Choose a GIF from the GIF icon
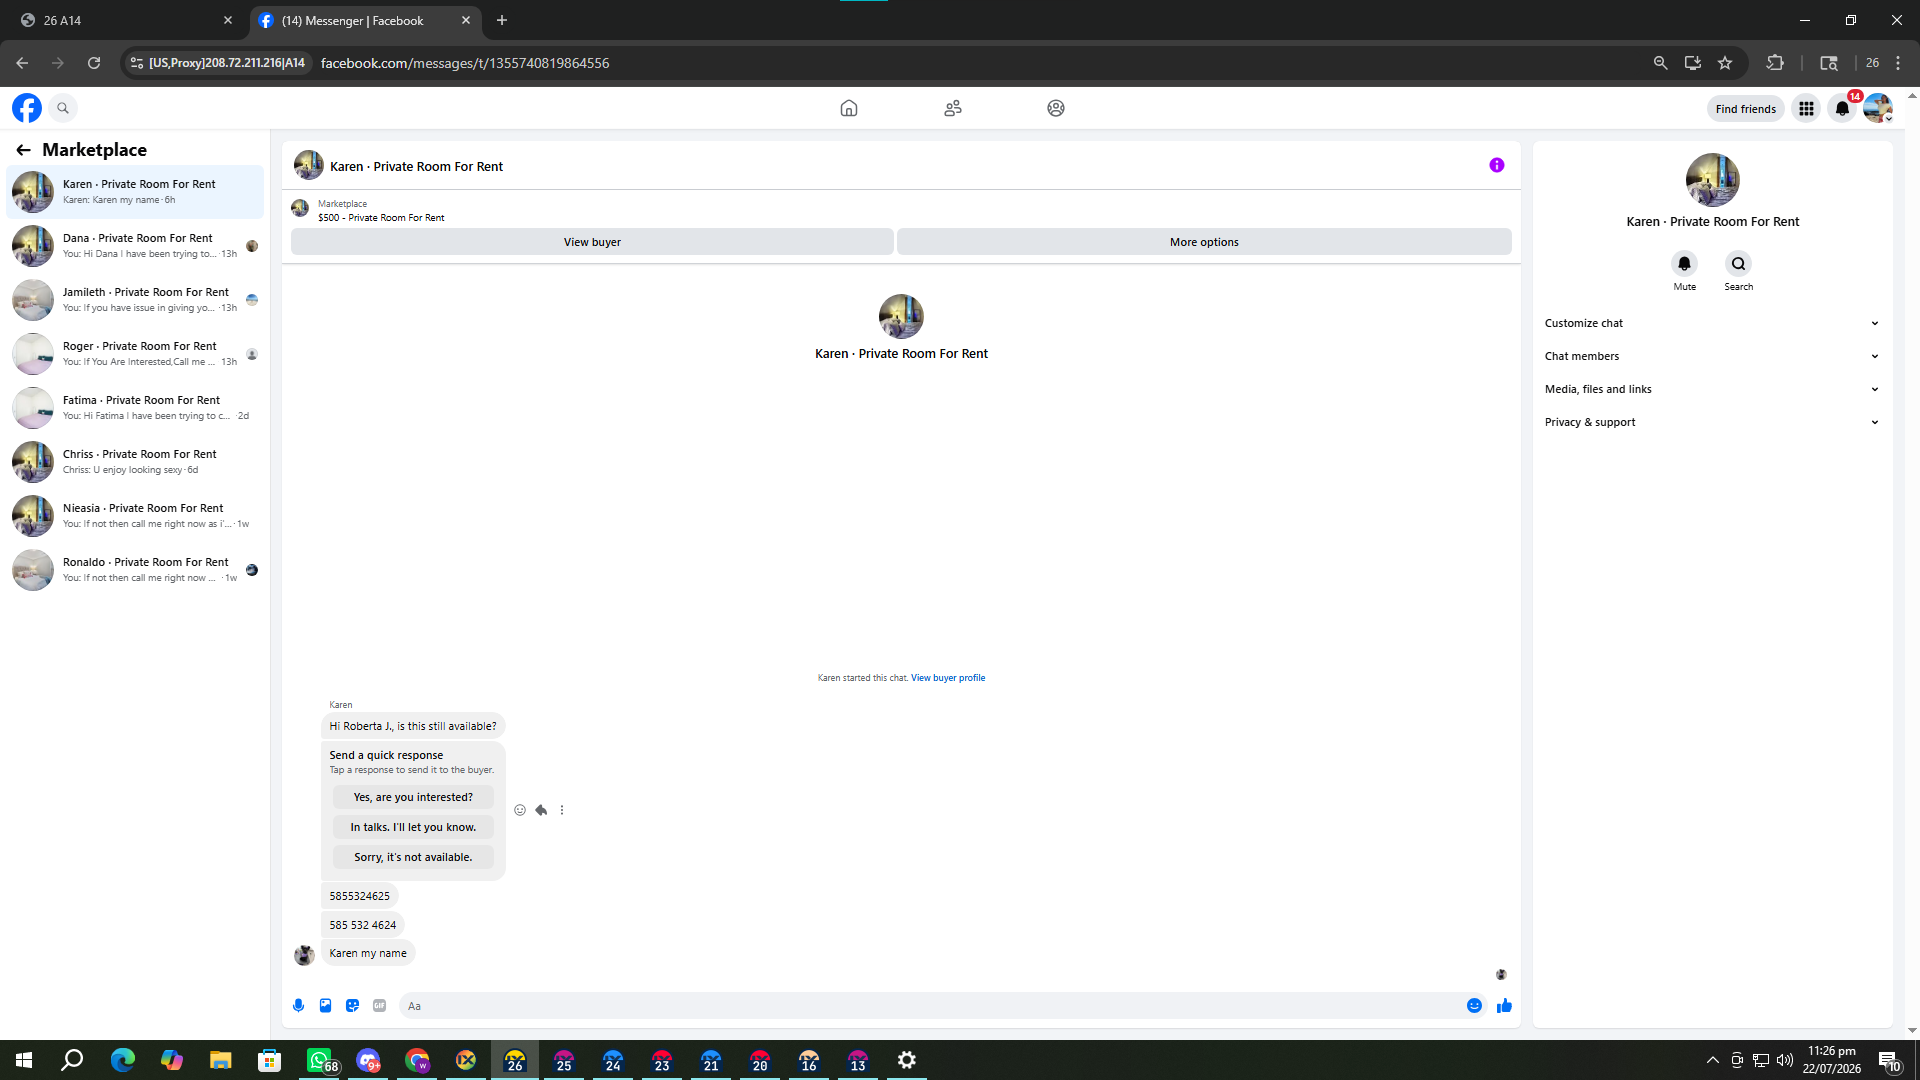Screen dimensions: 1920x1080 [x=380, y=1006]
